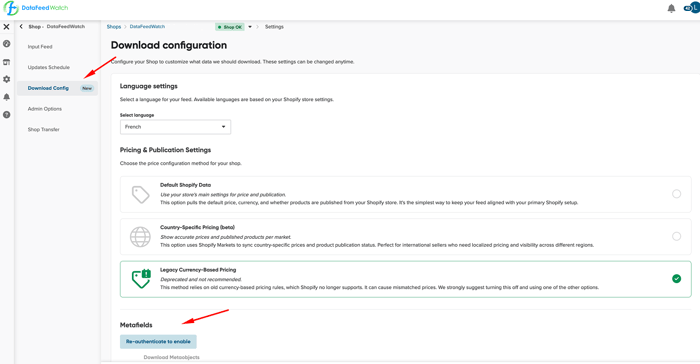Click the price tag icon for Default Shopify Data
The width and height of the screenshot is (700, 364).
[x=141, y=195]
